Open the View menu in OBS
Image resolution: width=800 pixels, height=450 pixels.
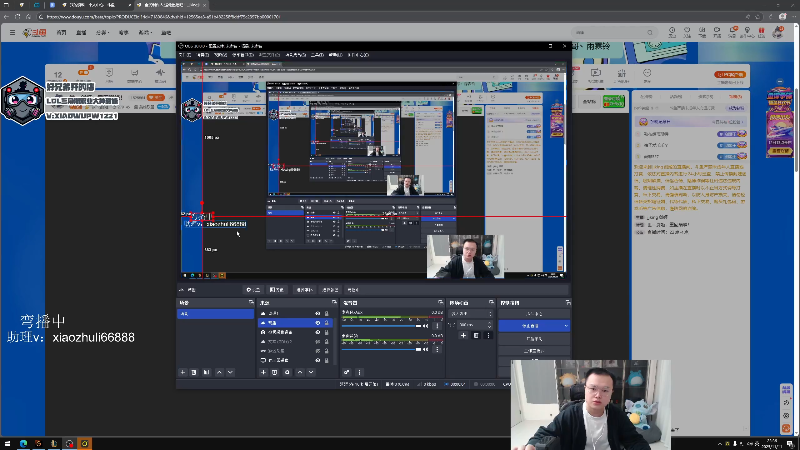220,55
